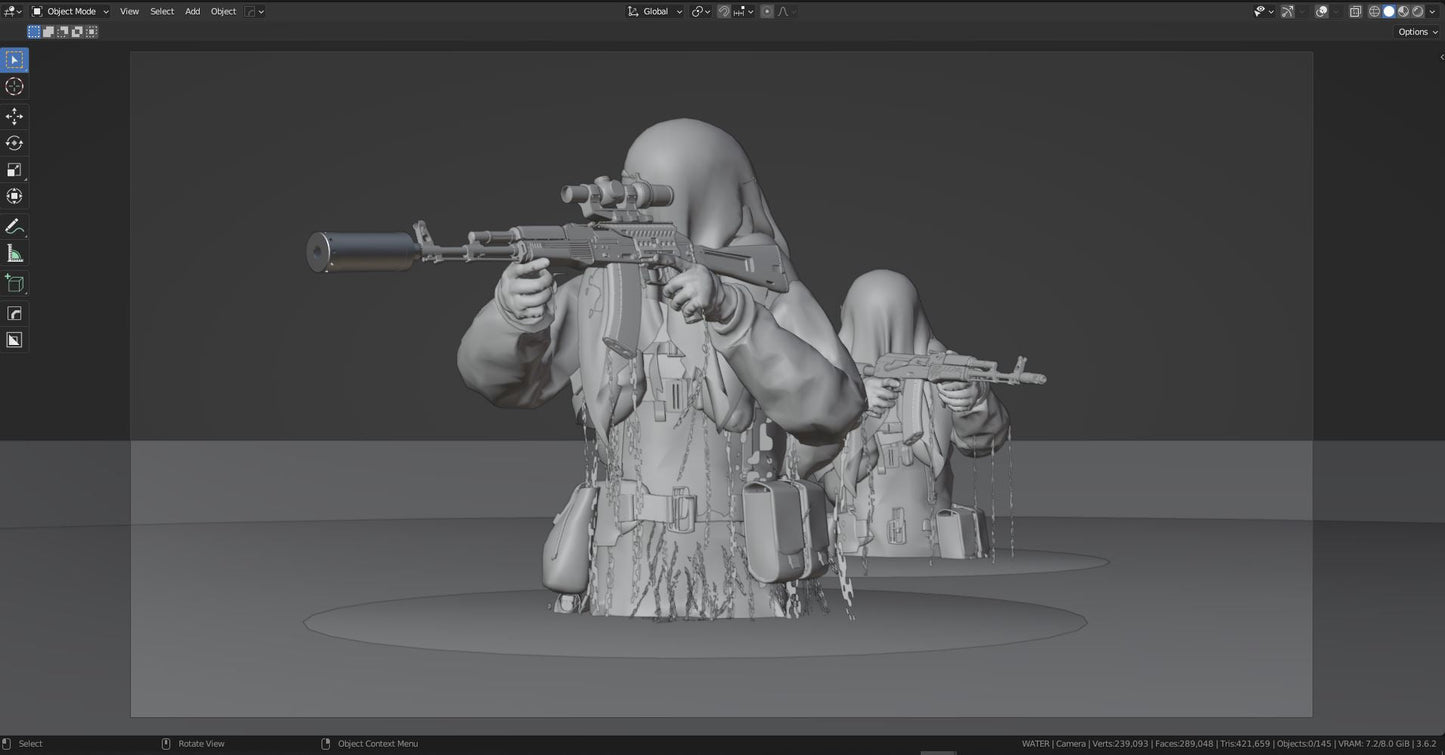Switch to rendered viewport shading
Viewport: 1445px width, 755px height.
click(1418, 11)
